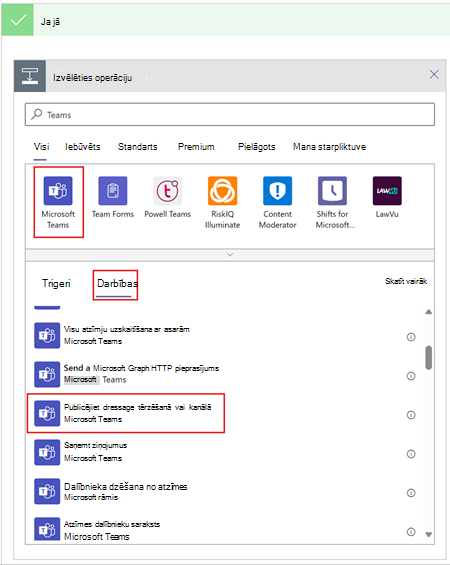
Task: Close the Izvēlēties operāciju panel
Action: pyautogui.click(x=434, y=75)
